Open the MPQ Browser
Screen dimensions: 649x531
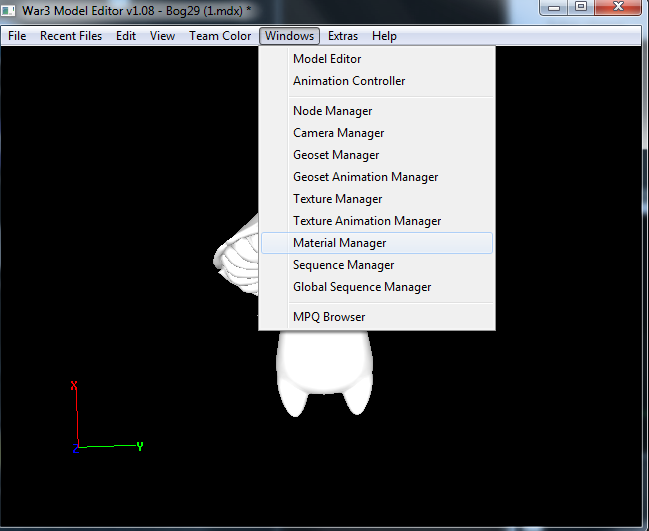point(377,317)
